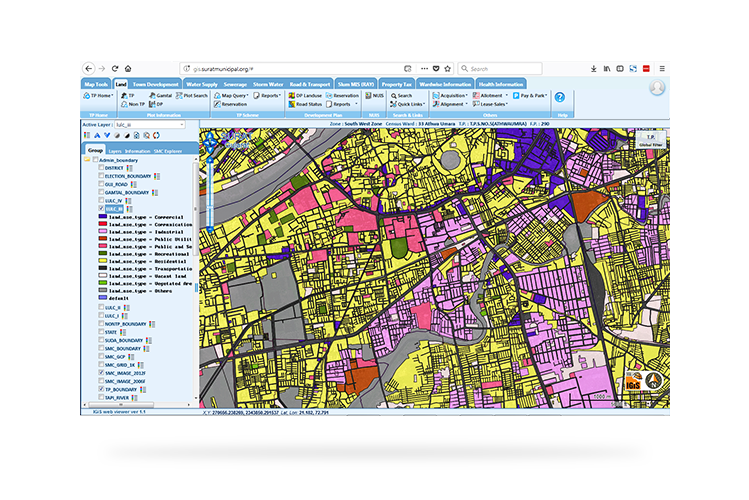Open the Property Tax tab
749x500 pixels.
click(x=396, y=84)
